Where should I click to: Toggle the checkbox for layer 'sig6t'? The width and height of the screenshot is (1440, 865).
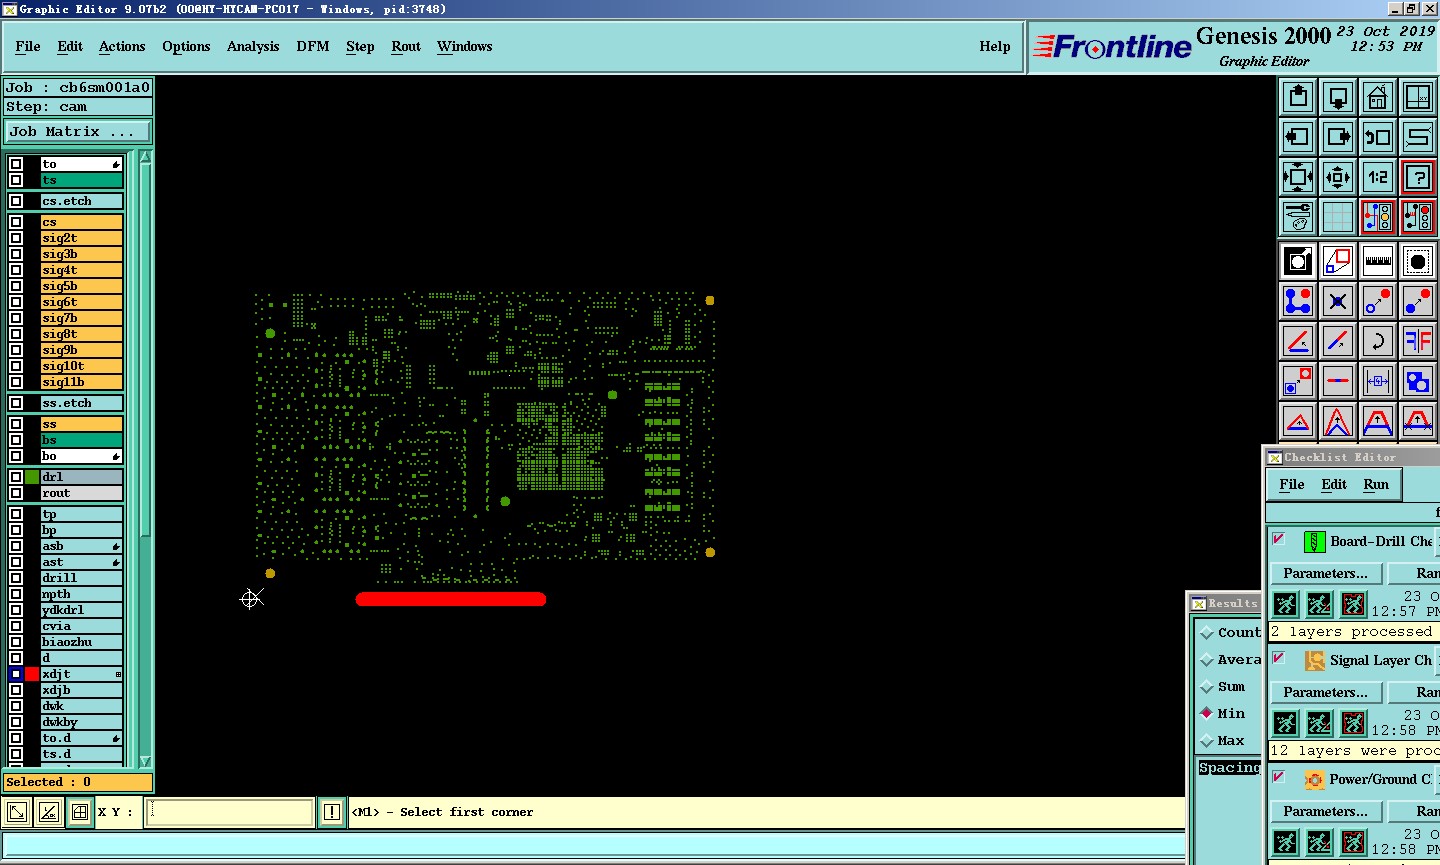[x=16, y=302]
